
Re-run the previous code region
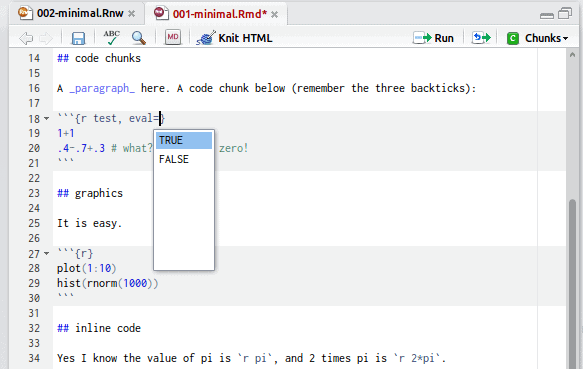(x=481, y=38)
